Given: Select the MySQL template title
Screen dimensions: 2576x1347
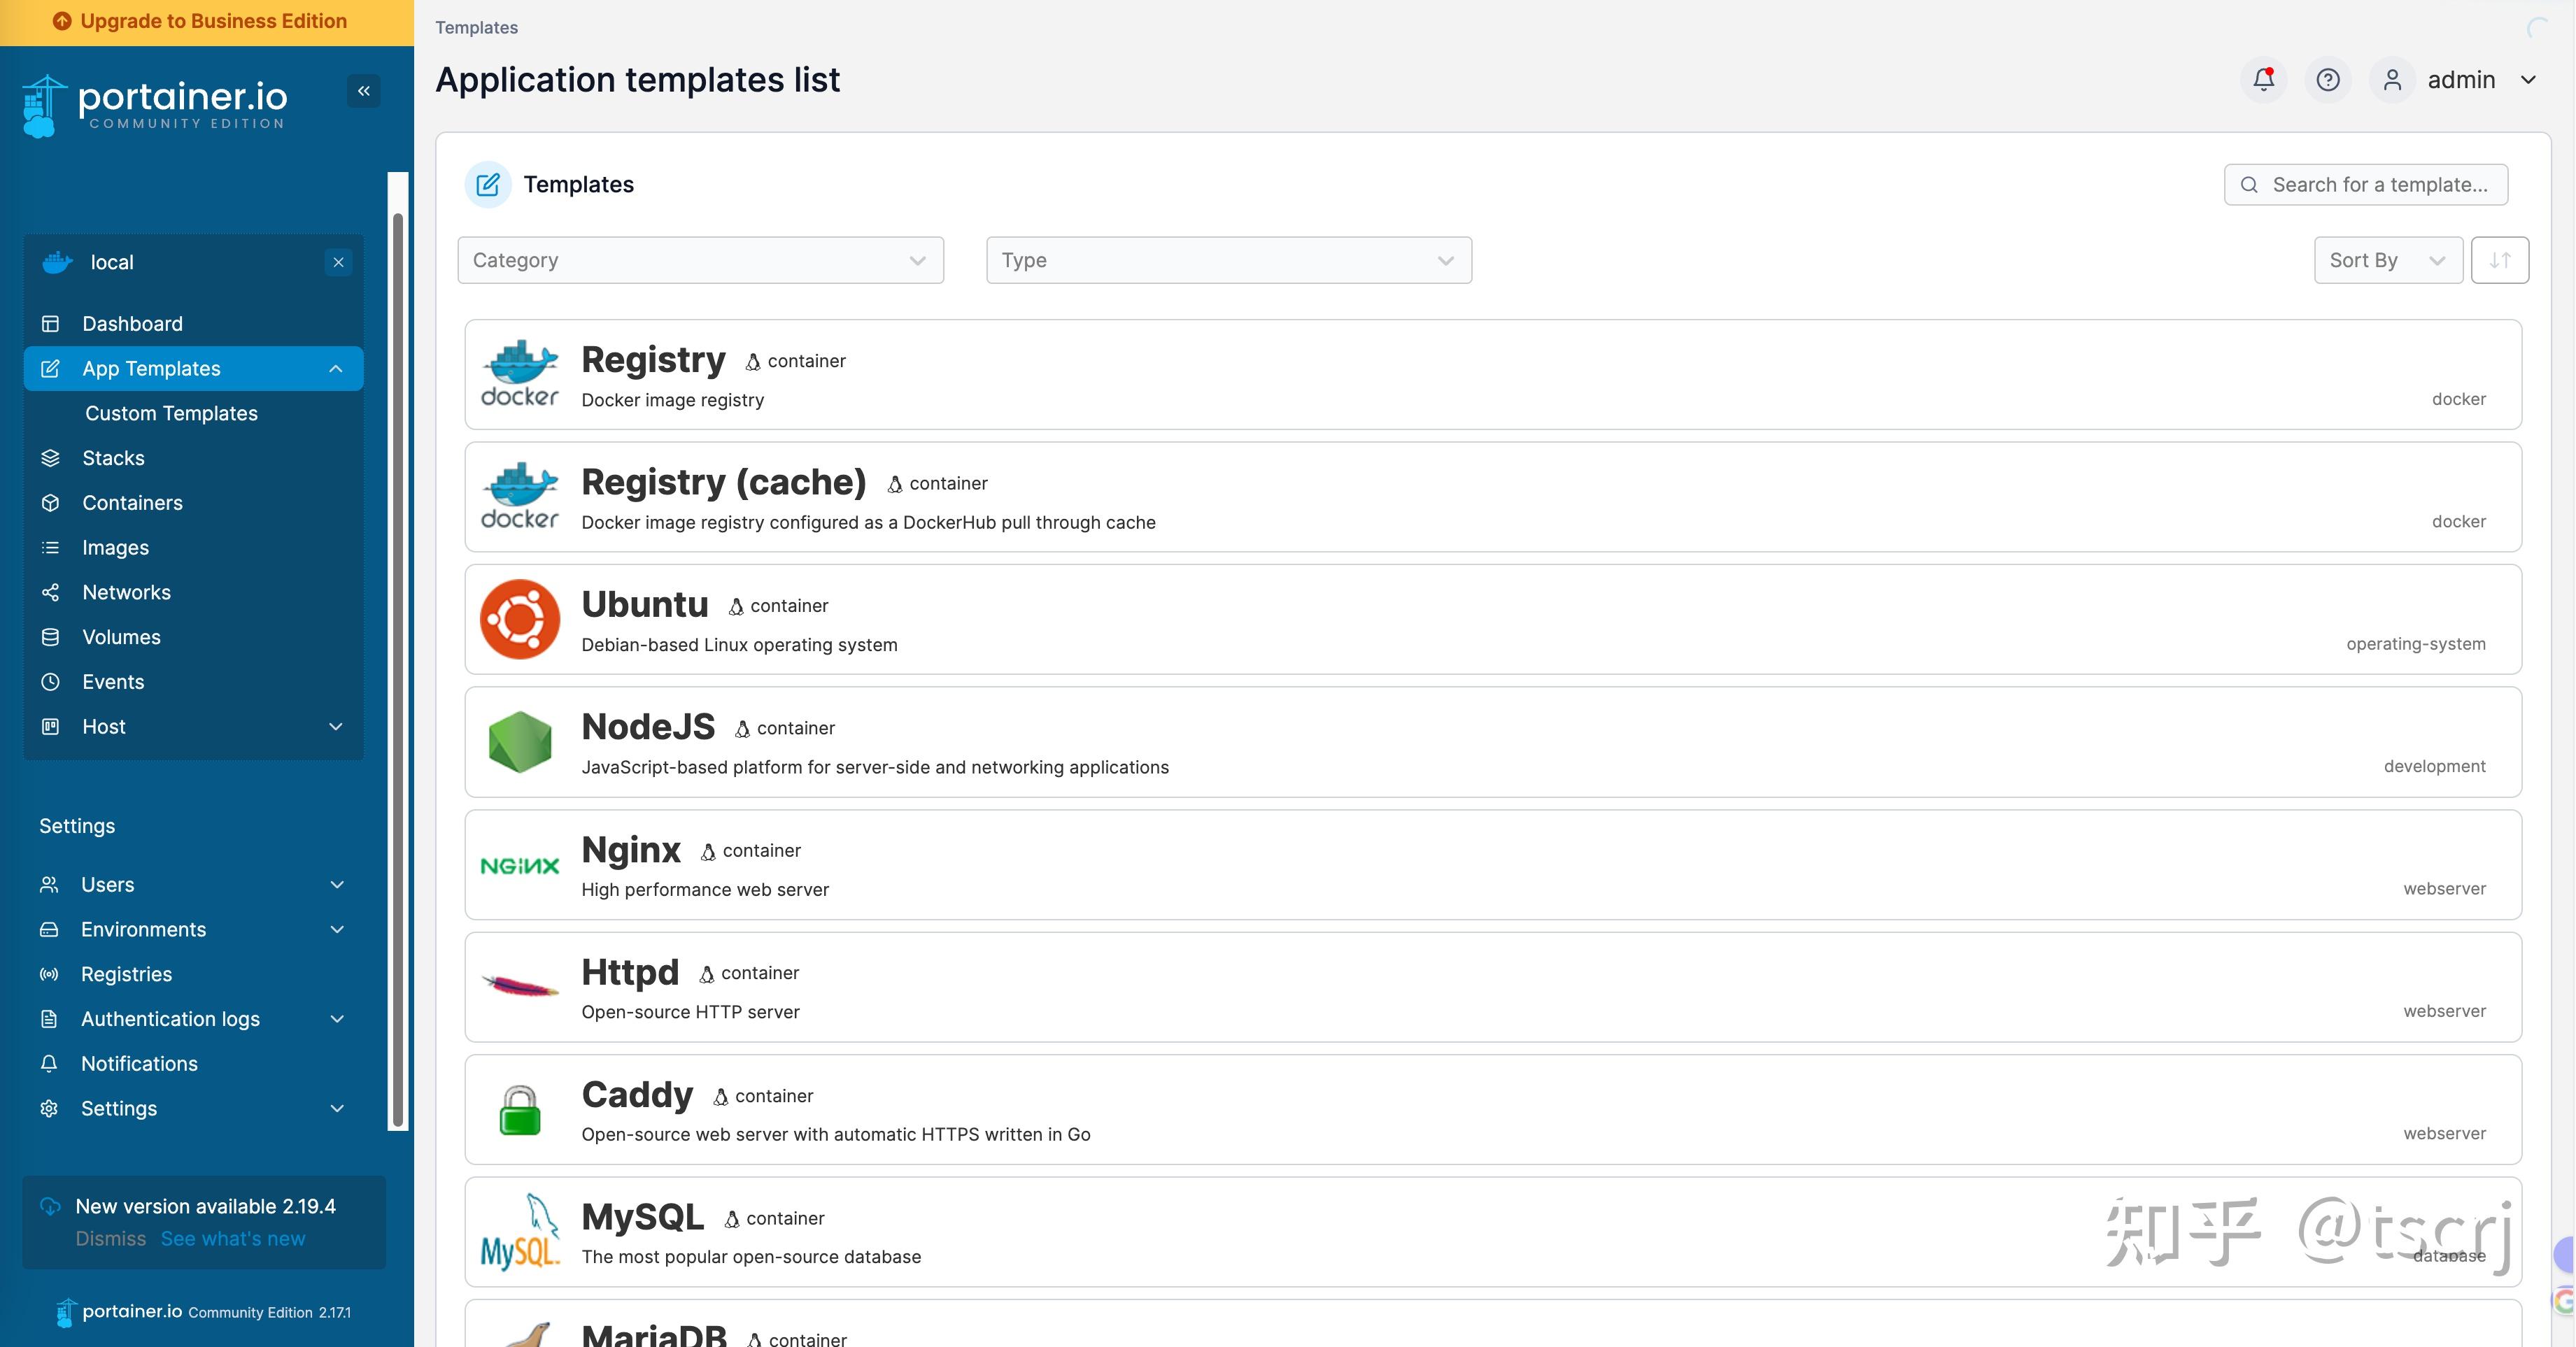Looking at the screenshot, I should click(643, 1217).
